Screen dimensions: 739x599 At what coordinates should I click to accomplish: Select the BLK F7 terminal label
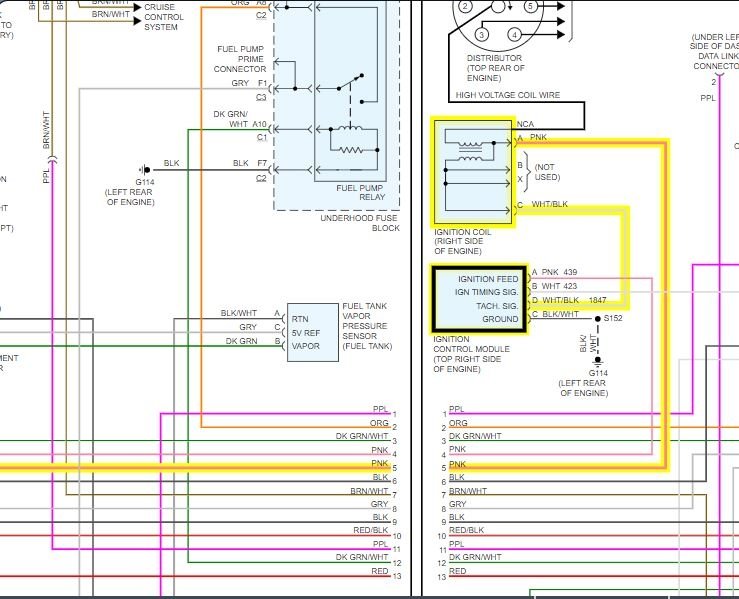tap(250, 163)
